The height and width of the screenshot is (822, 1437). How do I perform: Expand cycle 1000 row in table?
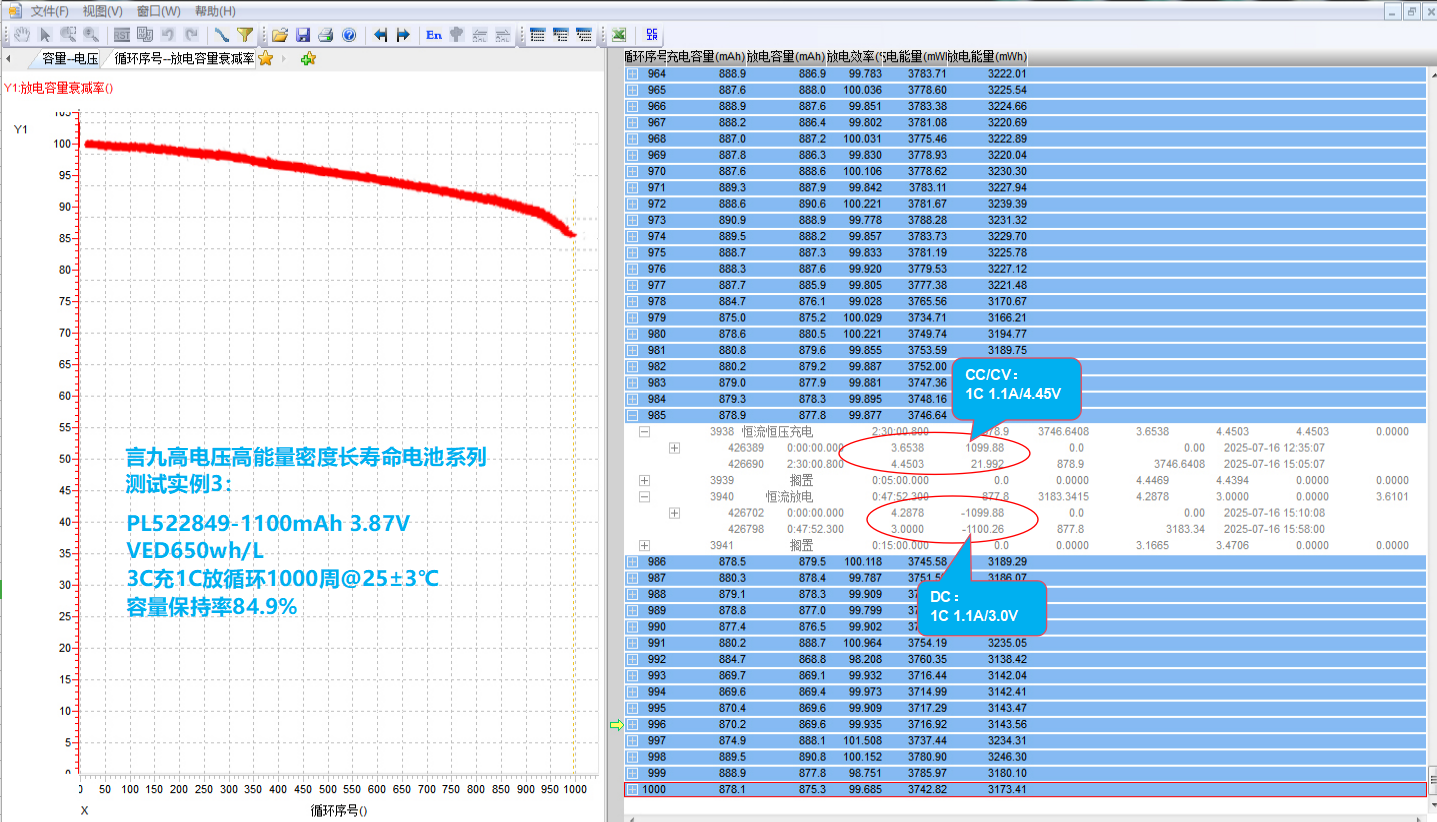click(x=632, y=790)
